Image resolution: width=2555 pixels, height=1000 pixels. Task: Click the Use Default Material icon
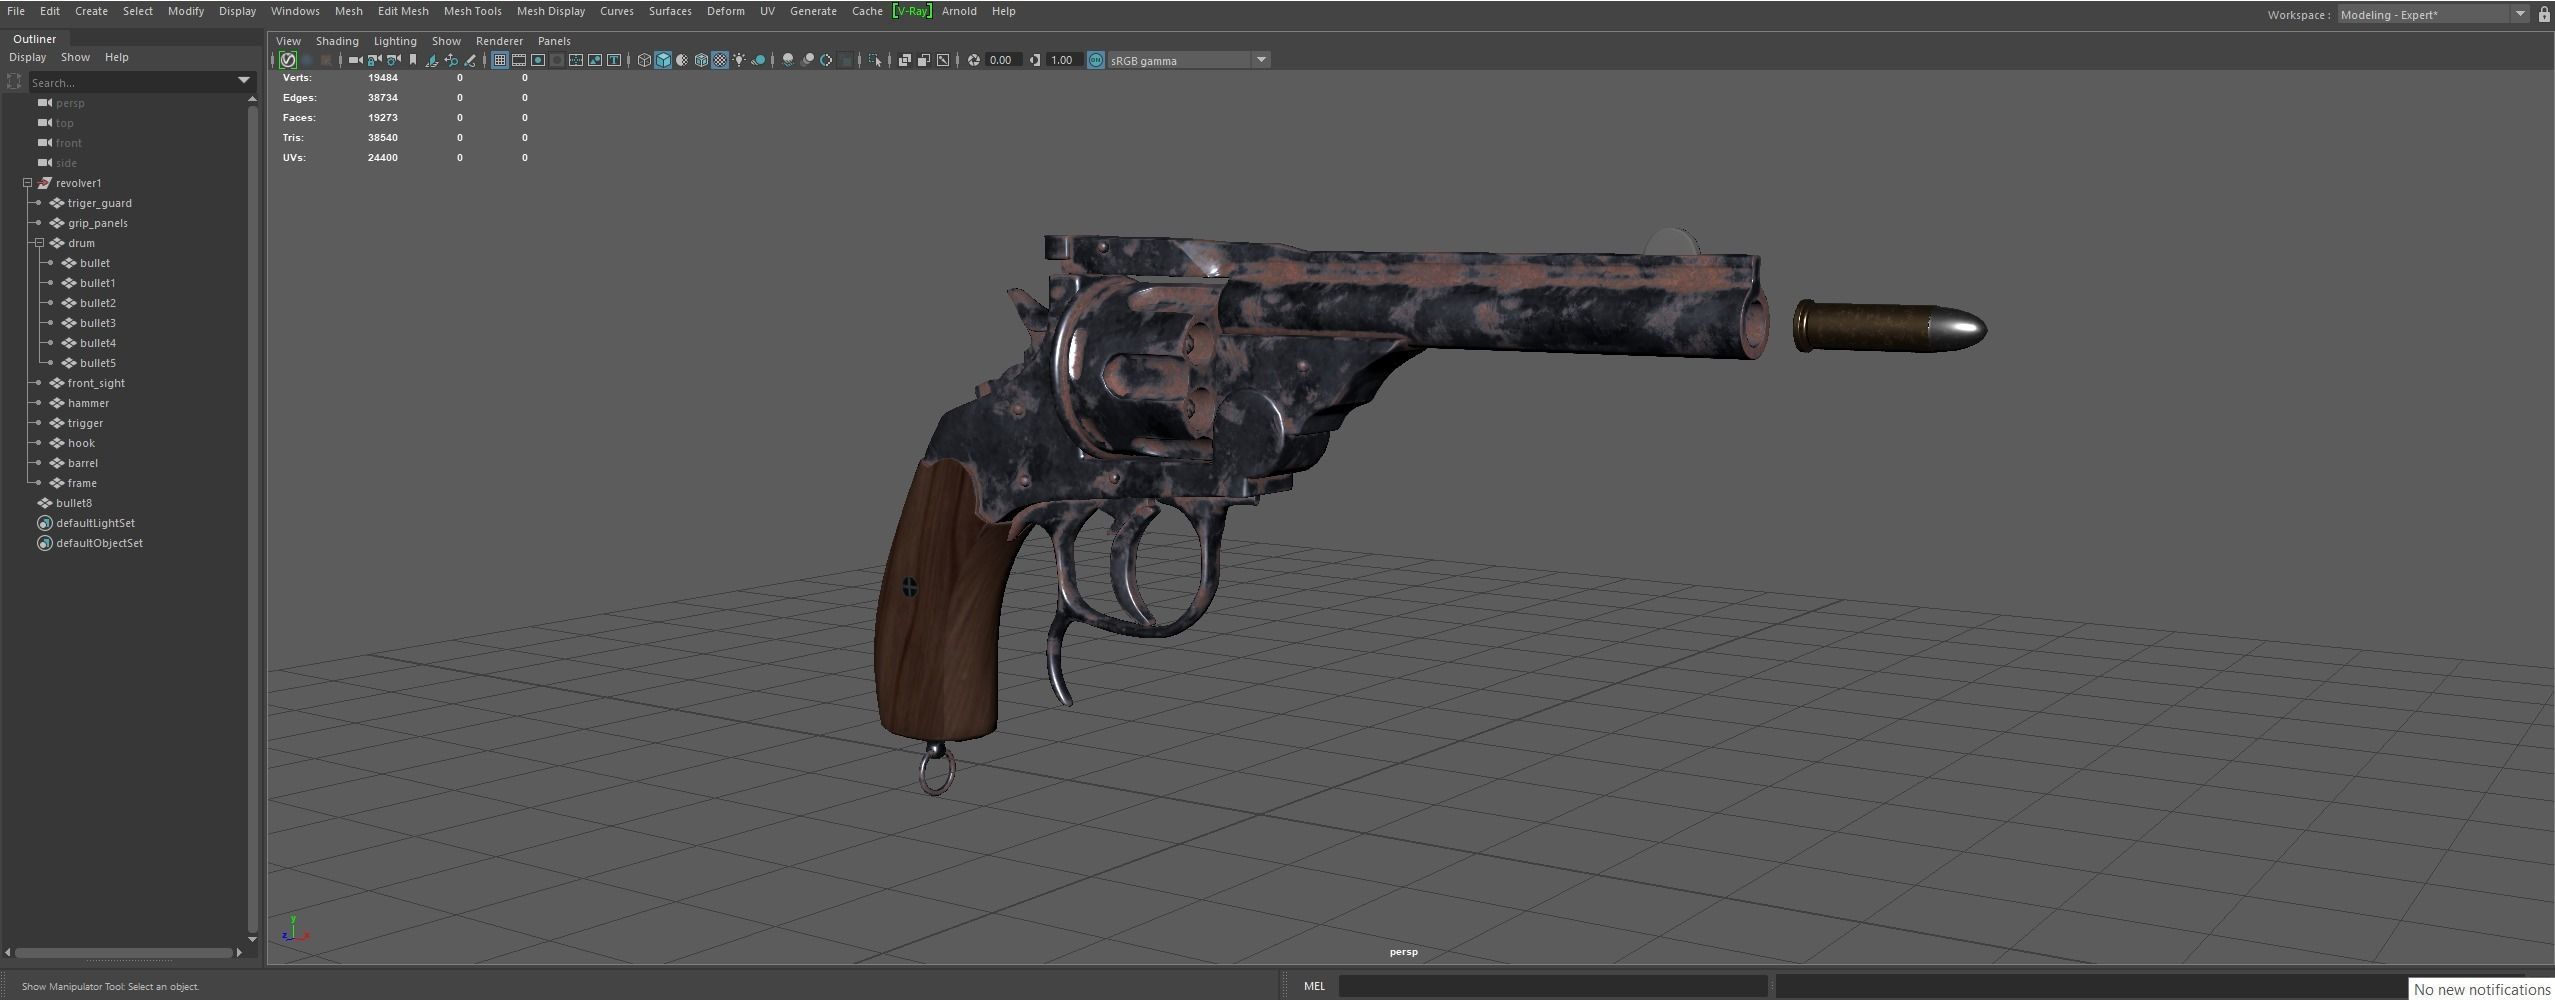tap(682, 60)
